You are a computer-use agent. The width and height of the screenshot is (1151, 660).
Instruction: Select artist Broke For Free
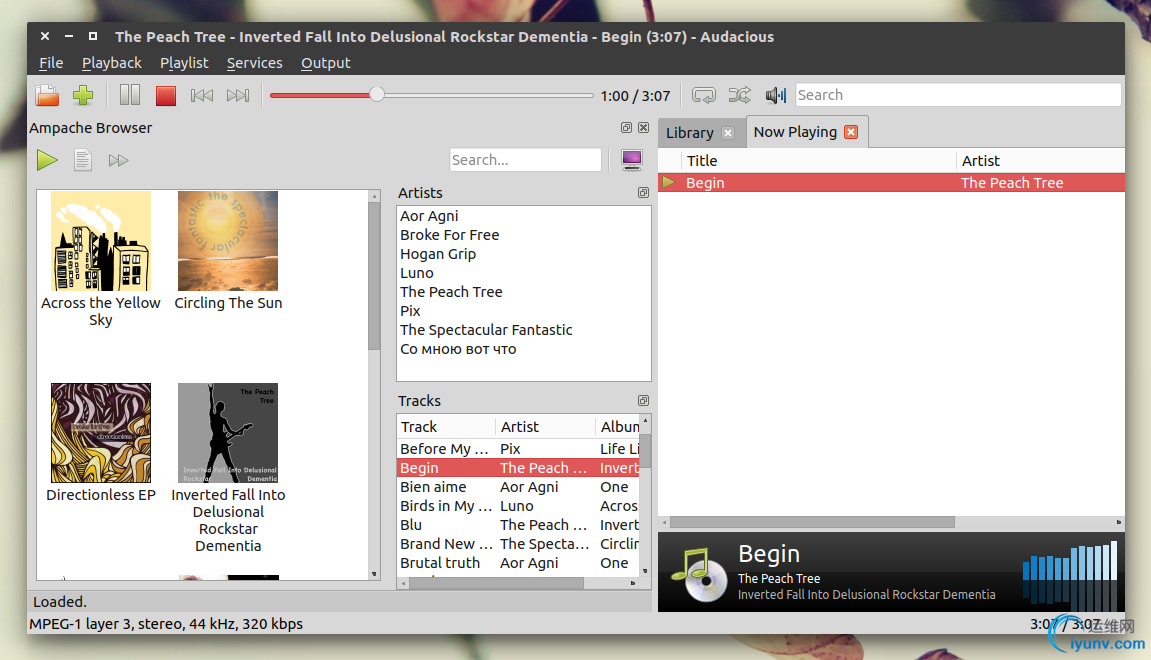pyautogui.click(x=449, y=235)
